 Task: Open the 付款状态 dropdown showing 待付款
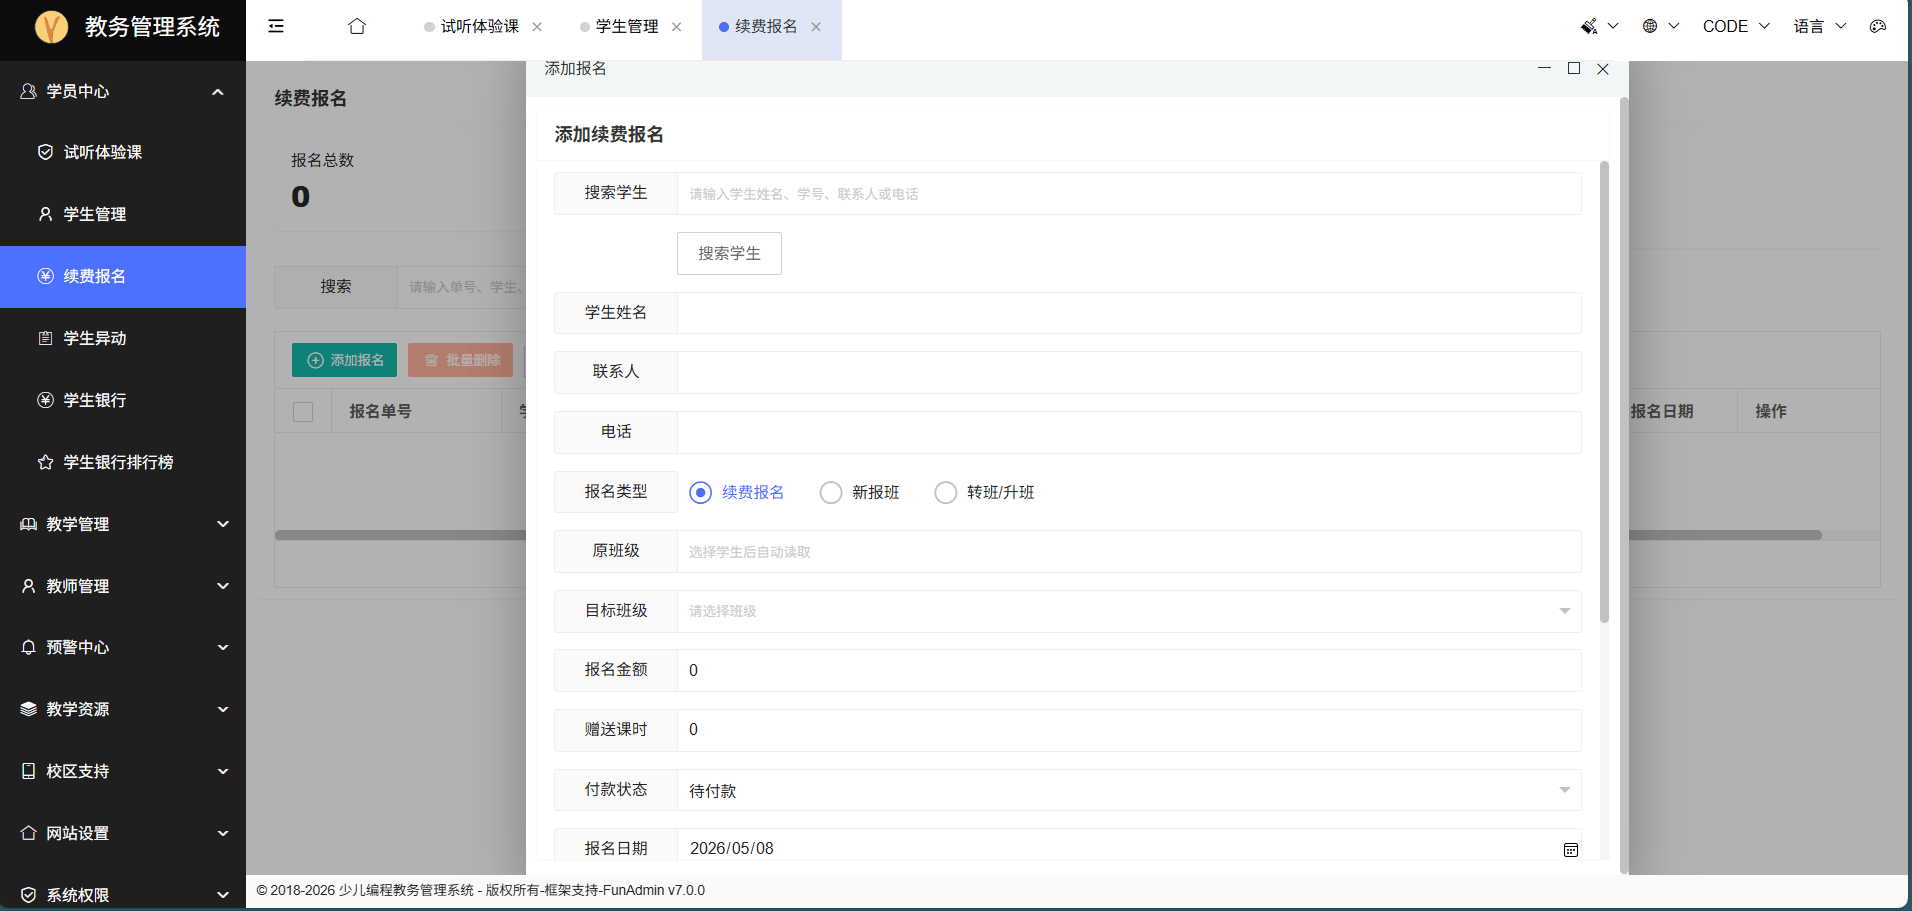coord(1129,790)
